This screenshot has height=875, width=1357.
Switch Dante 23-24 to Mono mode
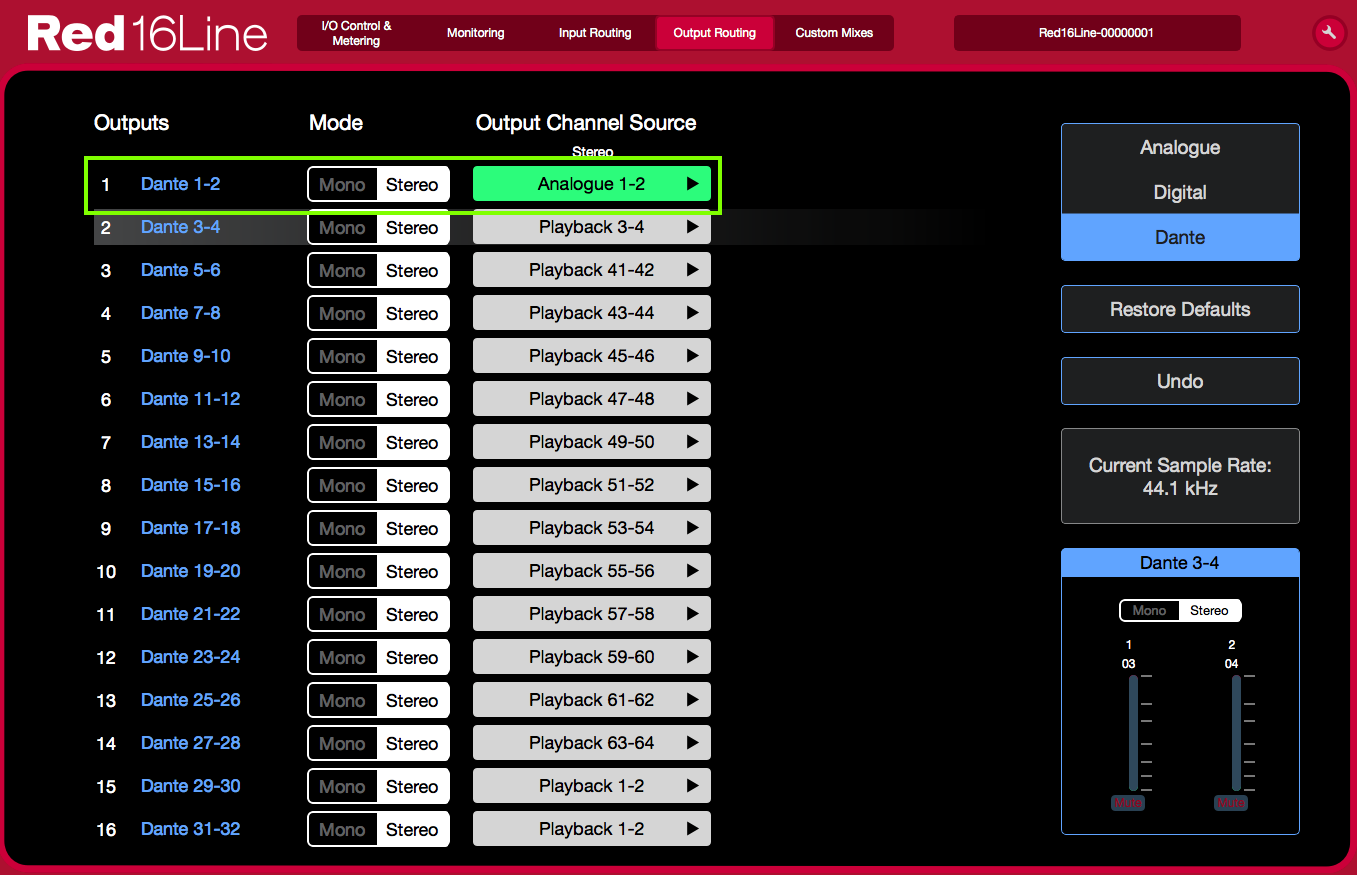(342, 657)
